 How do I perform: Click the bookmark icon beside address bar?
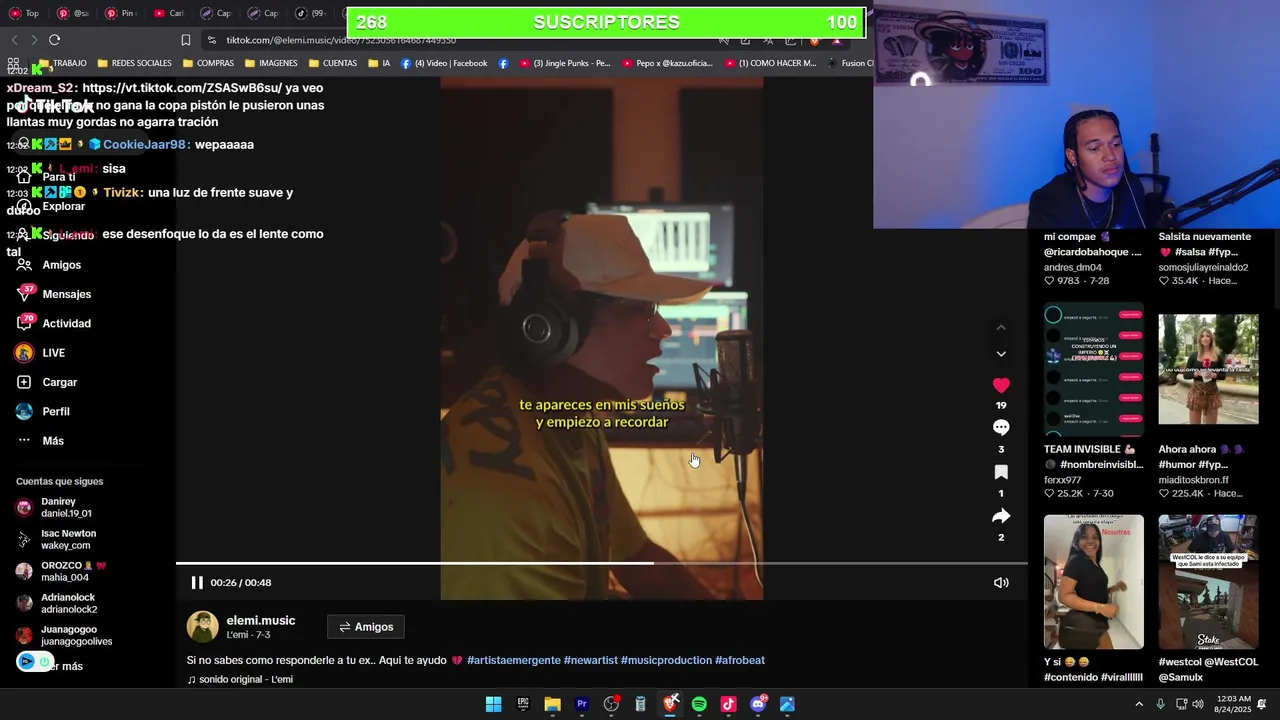(x=186, y=40)
